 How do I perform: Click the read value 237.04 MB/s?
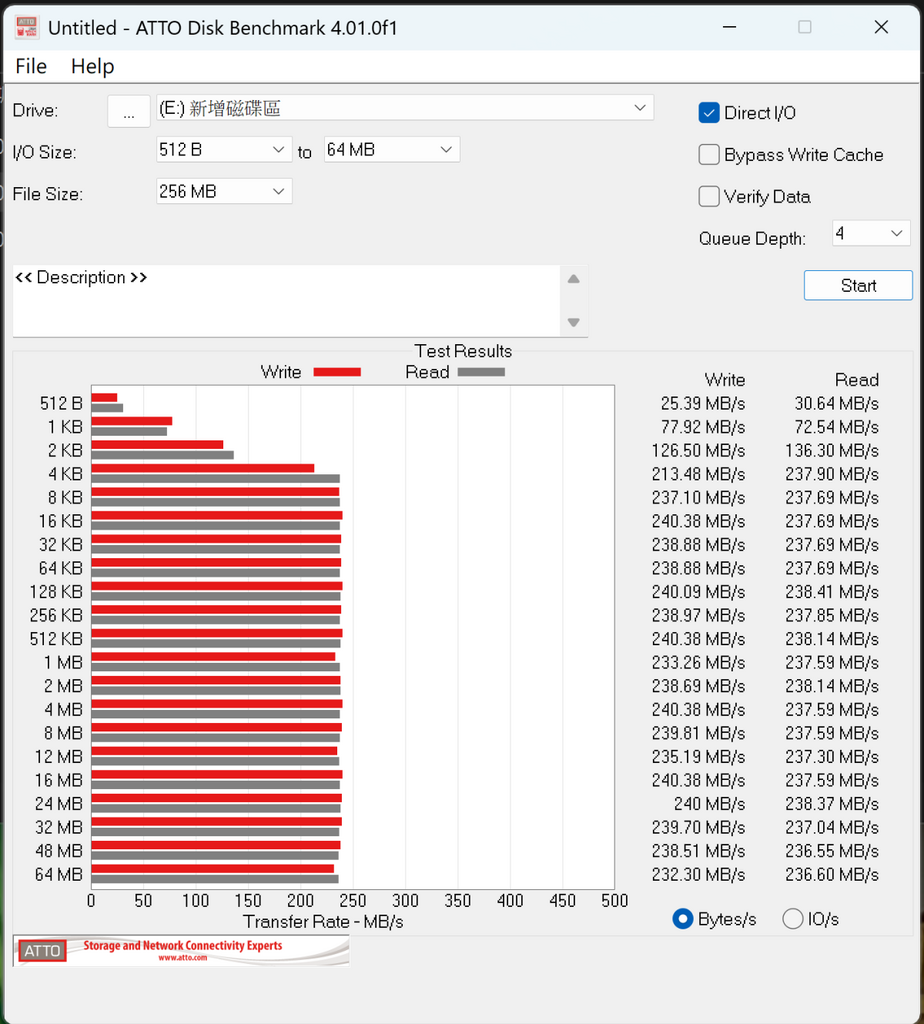[832, 827]
